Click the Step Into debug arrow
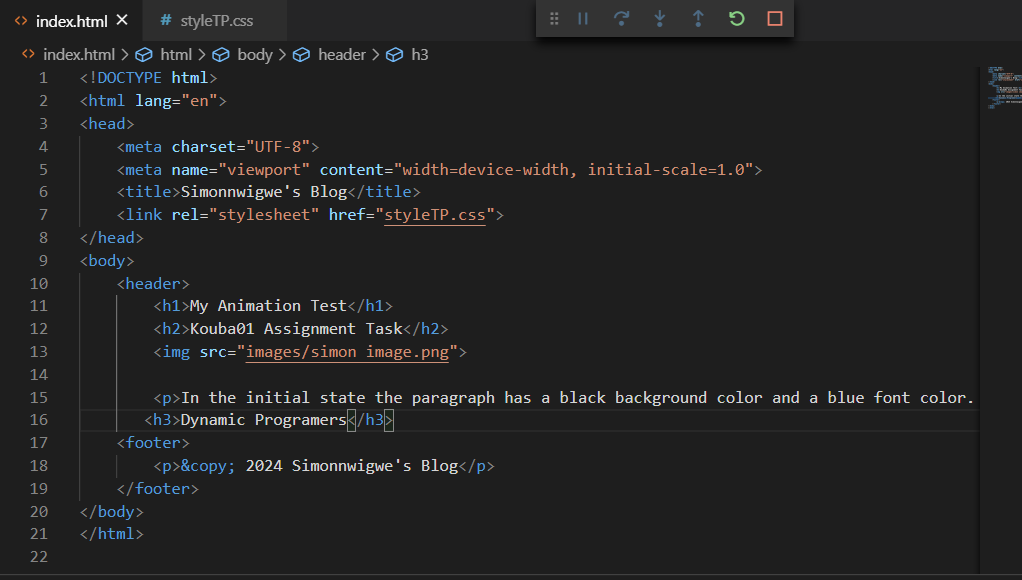Screen dimensions: 1022x580 coord(660,19)
